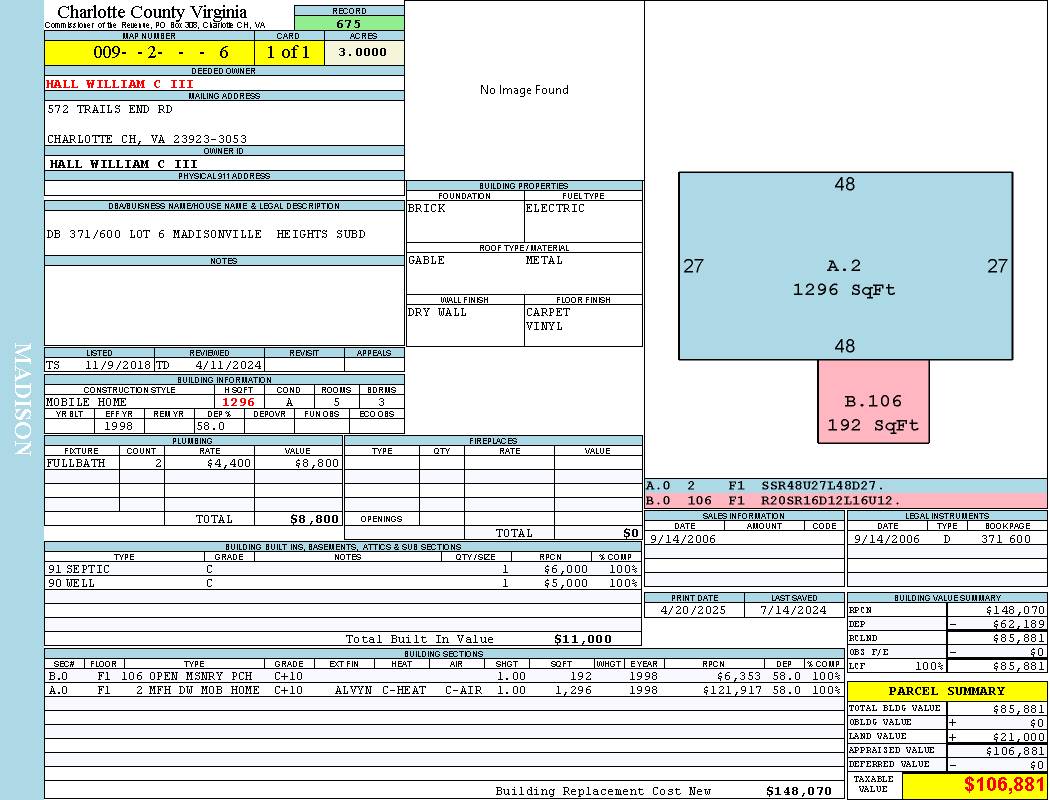Click the empty Notes field
The image size is (1050, 800).
point(224,305)
